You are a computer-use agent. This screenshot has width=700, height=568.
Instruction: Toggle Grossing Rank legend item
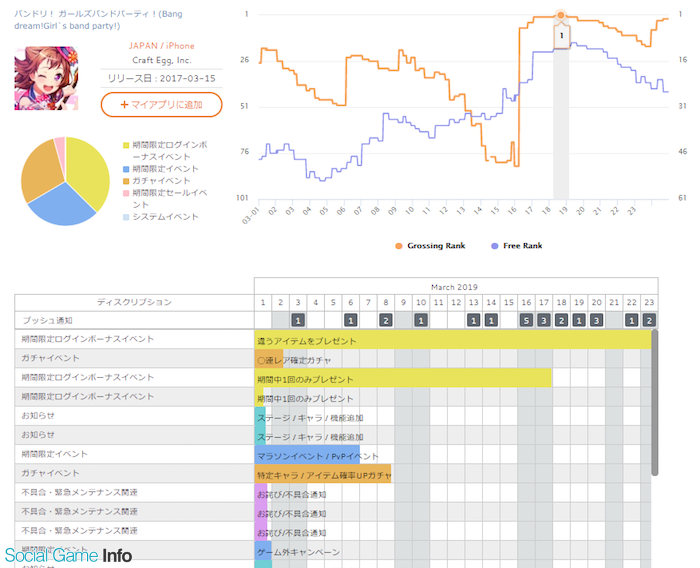(430, 246)
